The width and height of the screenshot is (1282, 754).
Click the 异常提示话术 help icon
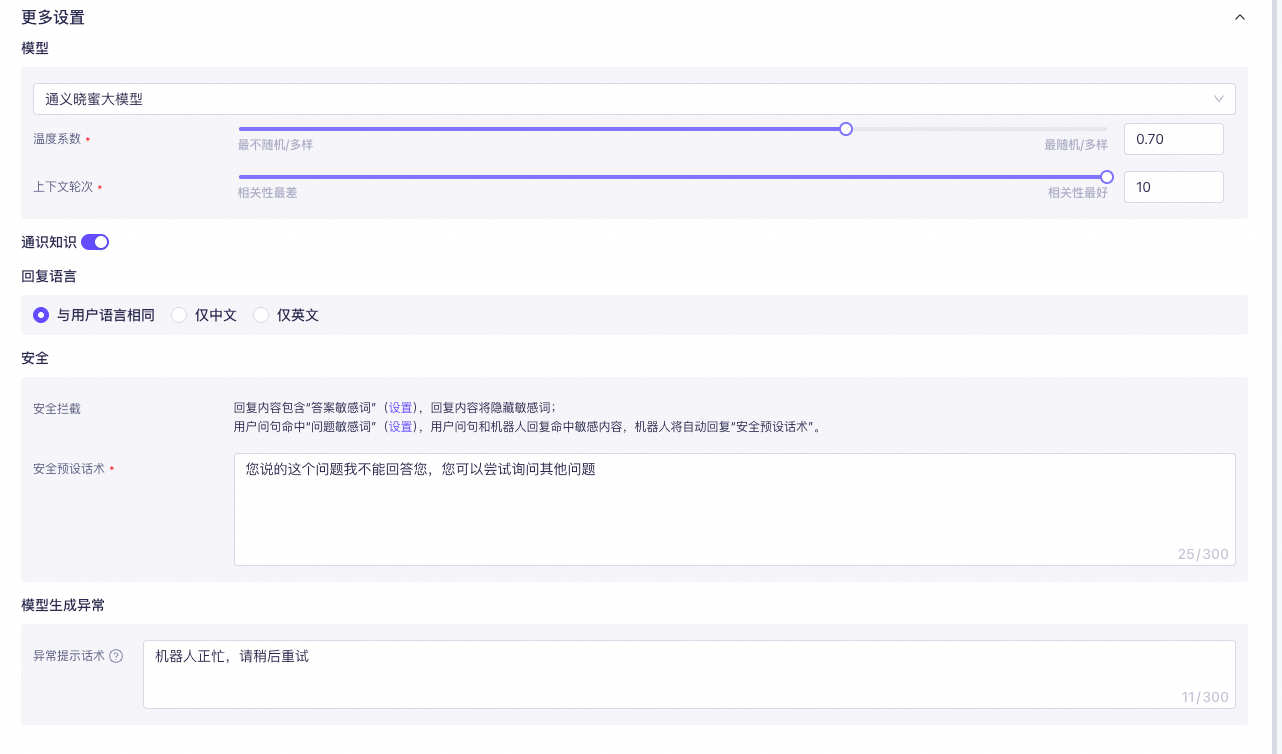[116, 656]
